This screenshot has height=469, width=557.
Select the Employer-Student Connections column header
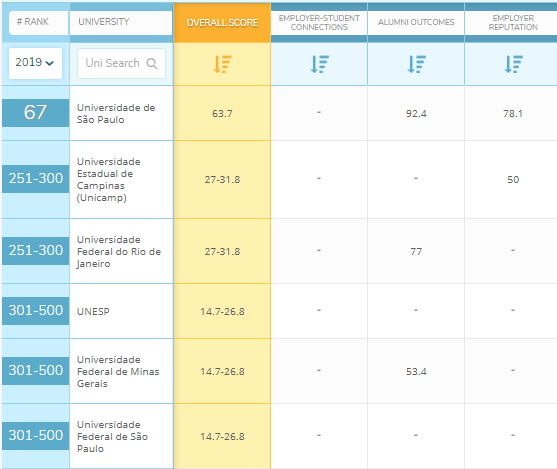click(x=319, y=23)
